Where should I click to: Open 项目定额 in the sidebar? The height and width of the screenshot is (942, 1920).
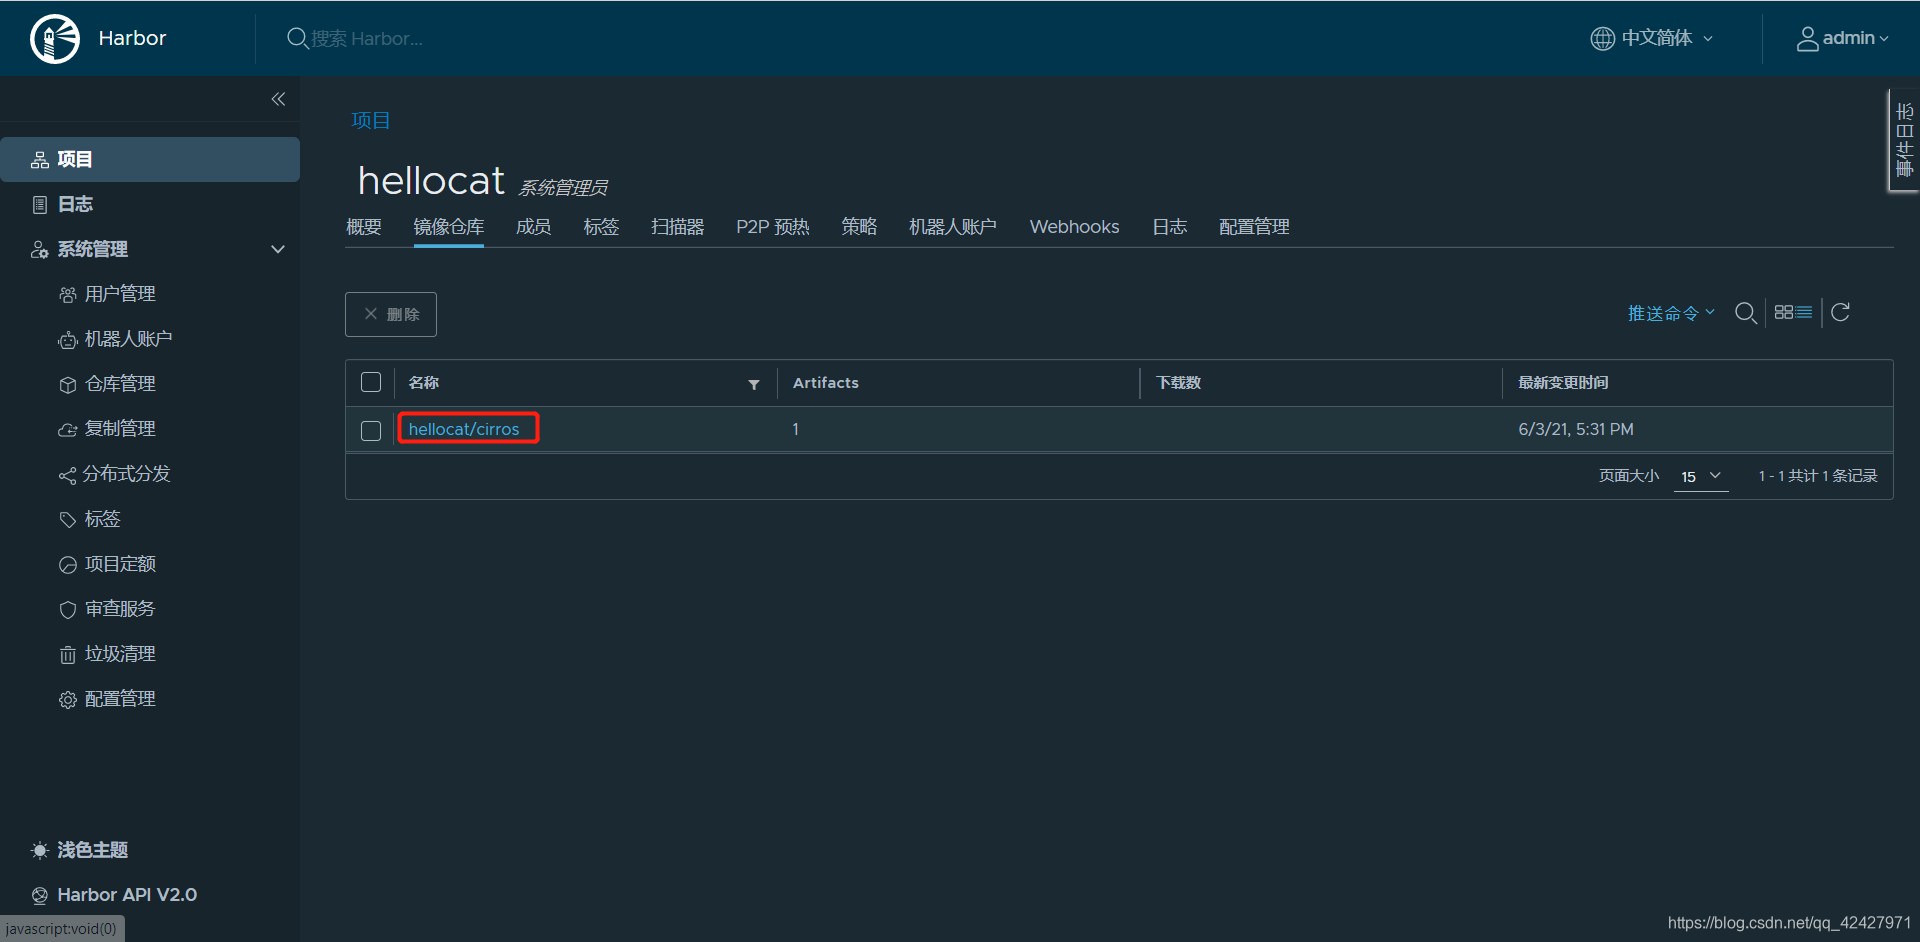coord(120,564)
